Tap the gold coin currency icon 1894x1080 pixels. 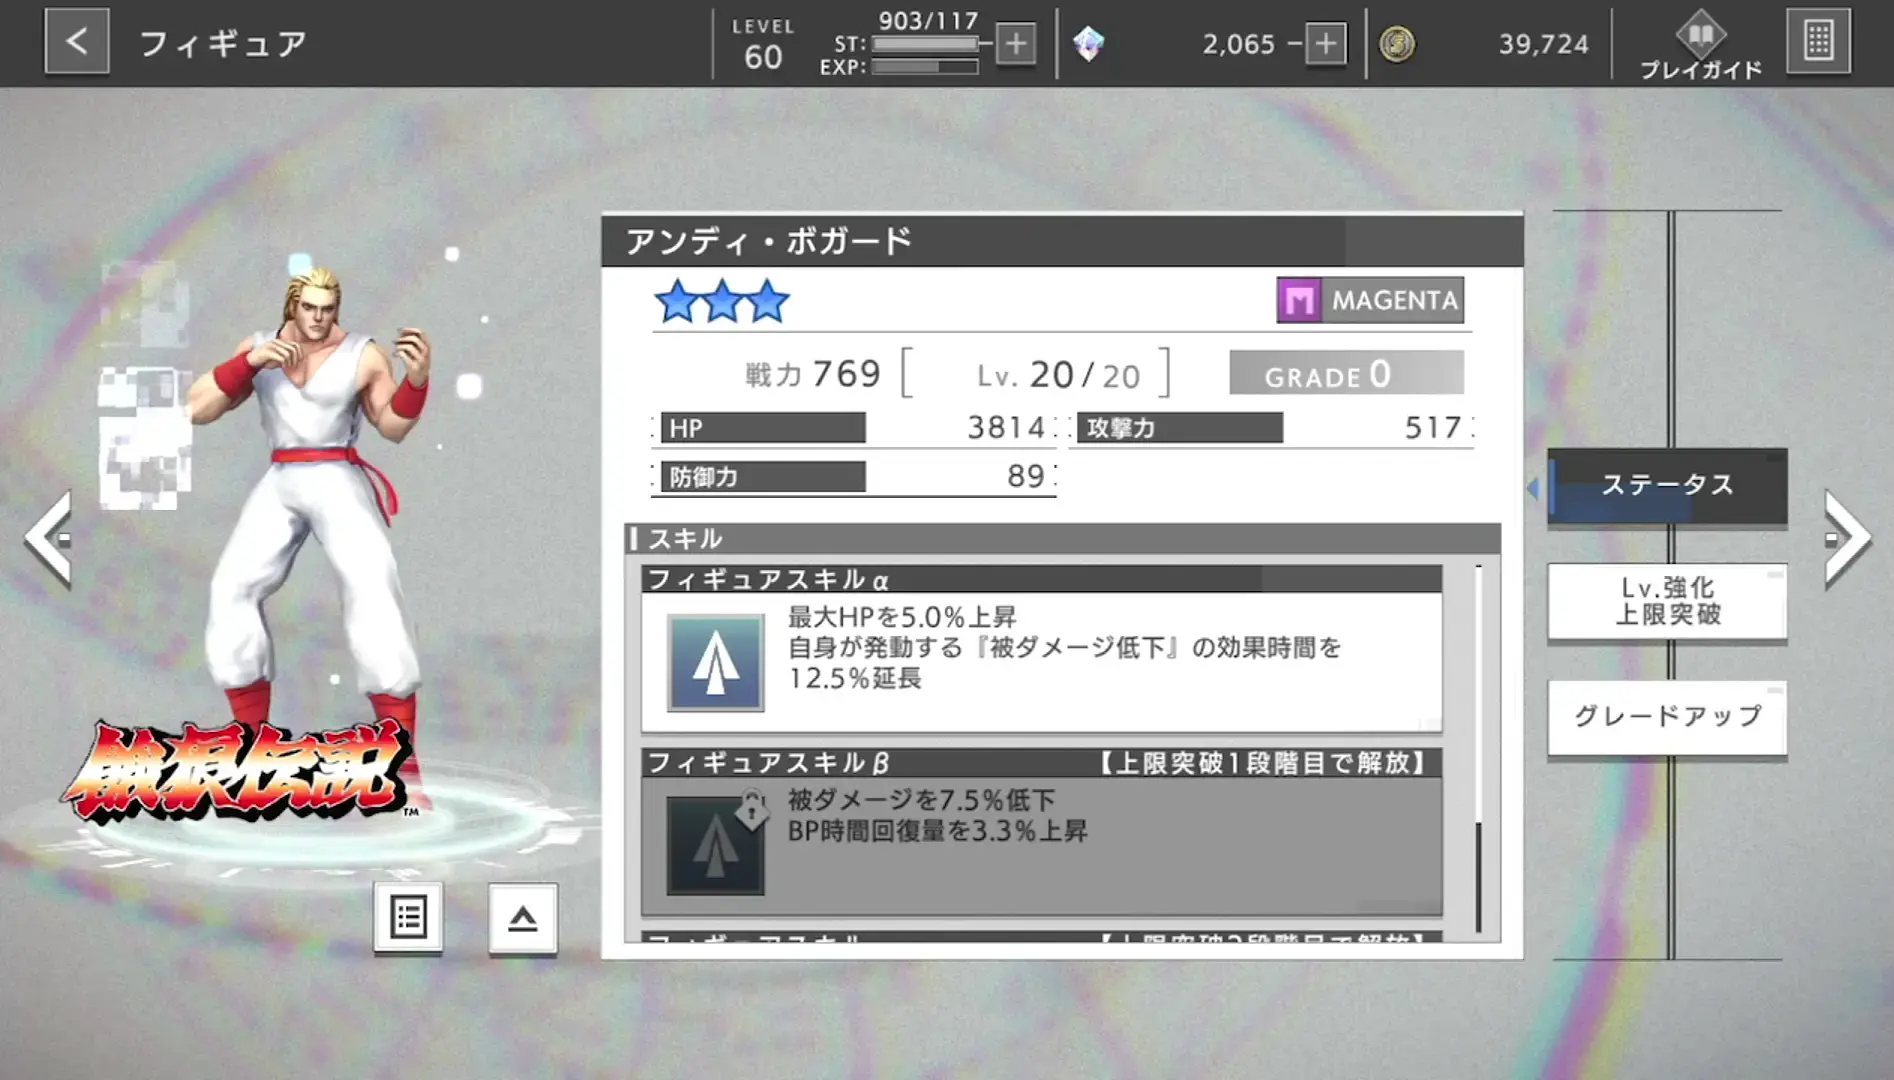pos(1397,44)
